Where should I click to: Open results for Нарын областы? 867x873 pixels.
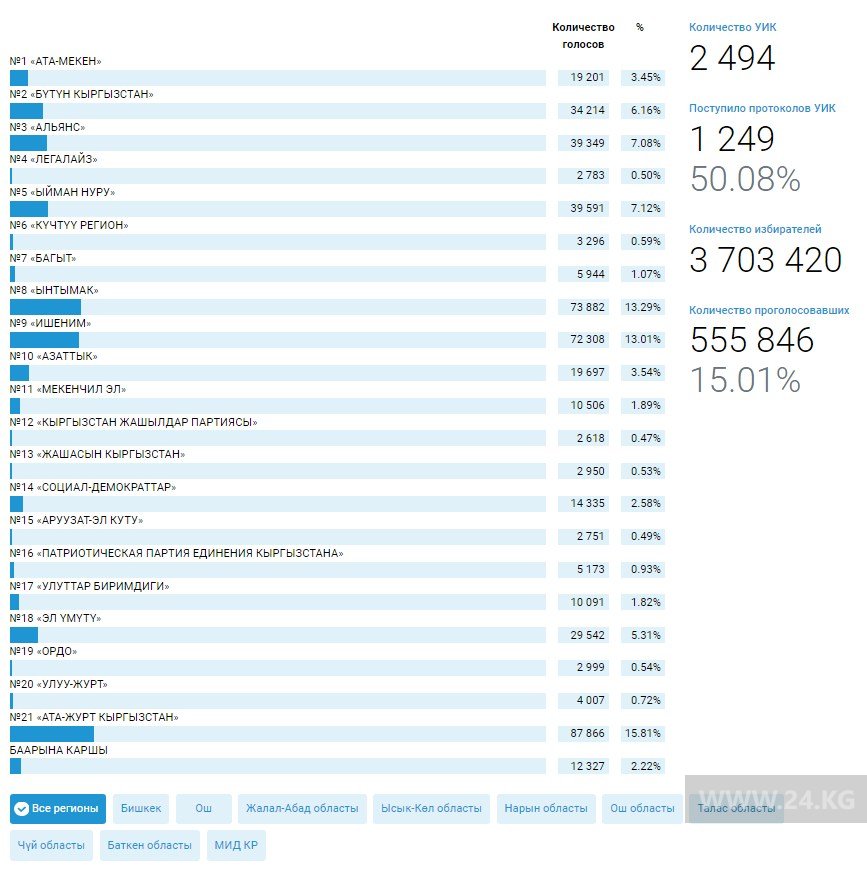(546, 809)
